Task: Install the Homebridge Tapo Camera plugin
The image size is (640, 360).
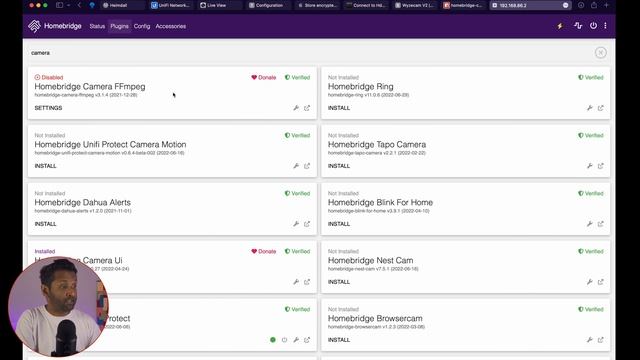Action: point(339,166)
